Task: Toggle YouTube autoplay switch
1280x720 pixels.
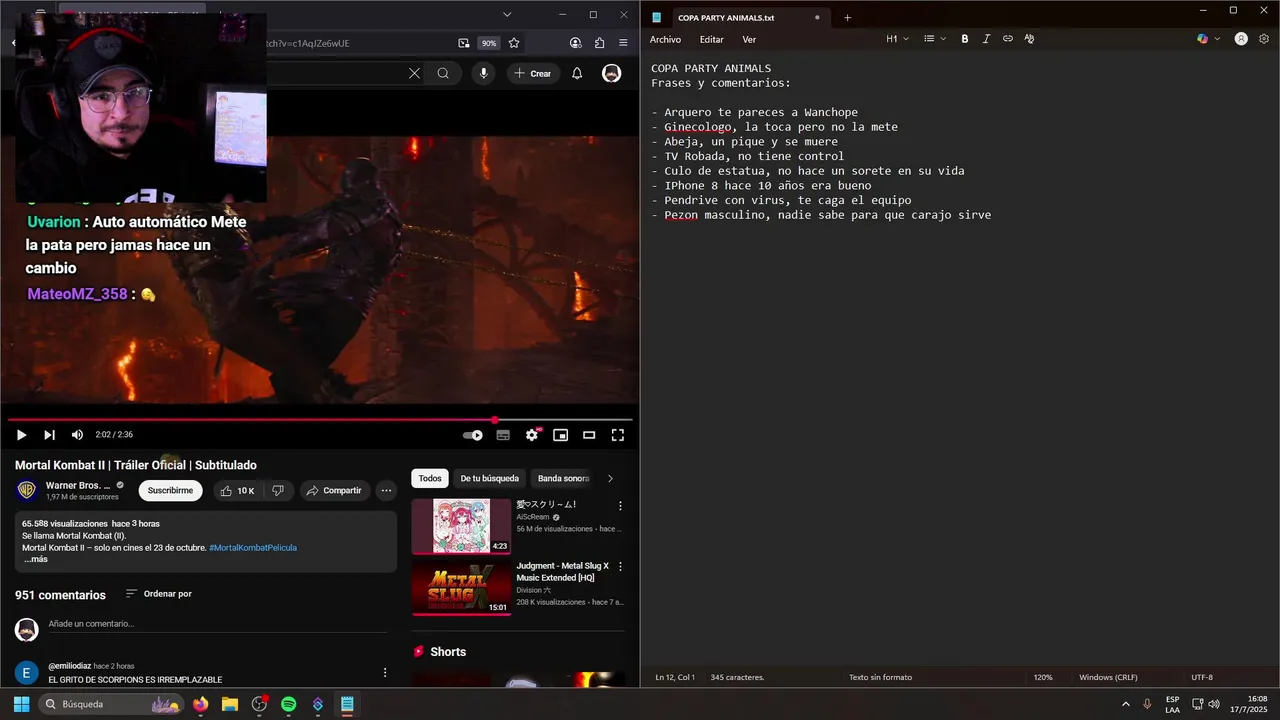Action: [x=473, y=435]
